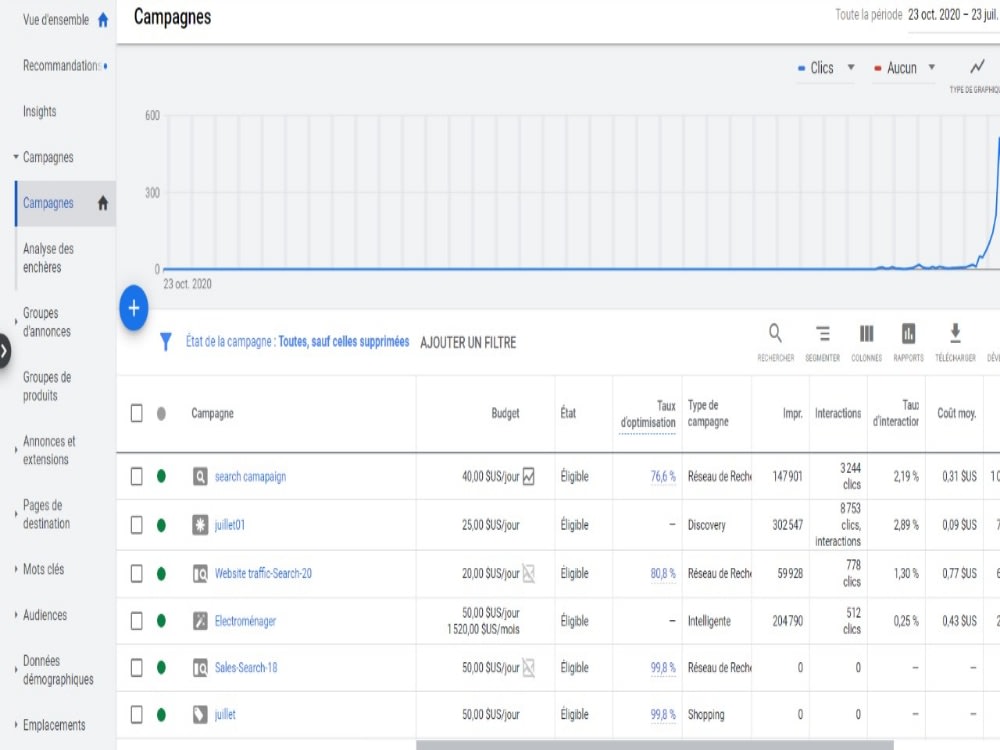Open the Clics metric dropdown
This screenshot has width=1000, height=750.
click(x=827, y=68)
